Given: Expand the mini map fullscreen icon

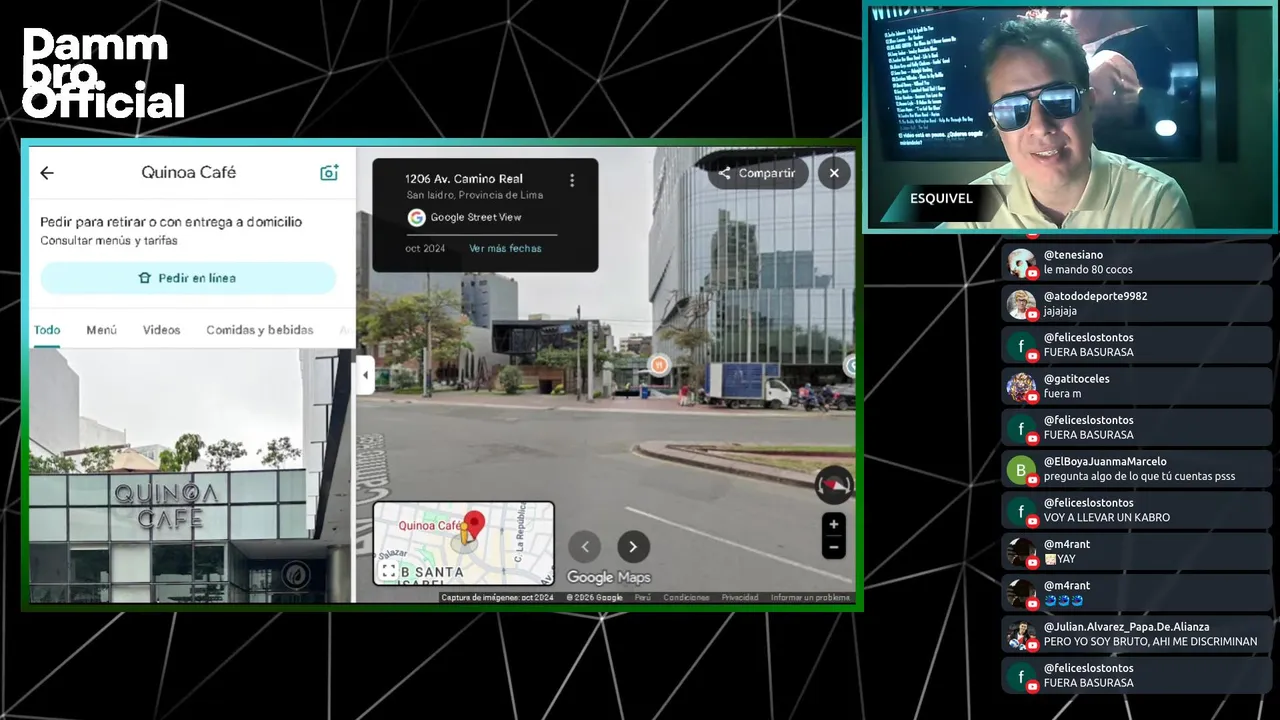Looking at the screenshot, I should 388,571.
